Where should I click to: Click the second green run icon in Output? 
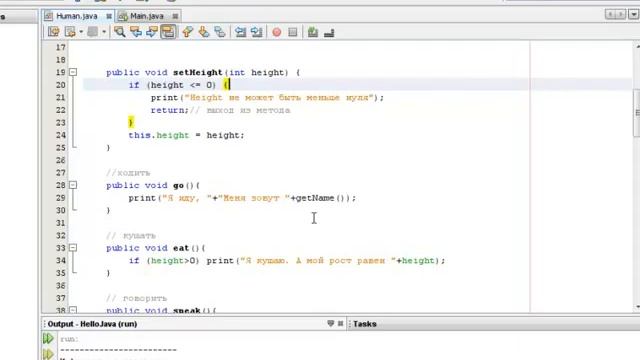48,354
